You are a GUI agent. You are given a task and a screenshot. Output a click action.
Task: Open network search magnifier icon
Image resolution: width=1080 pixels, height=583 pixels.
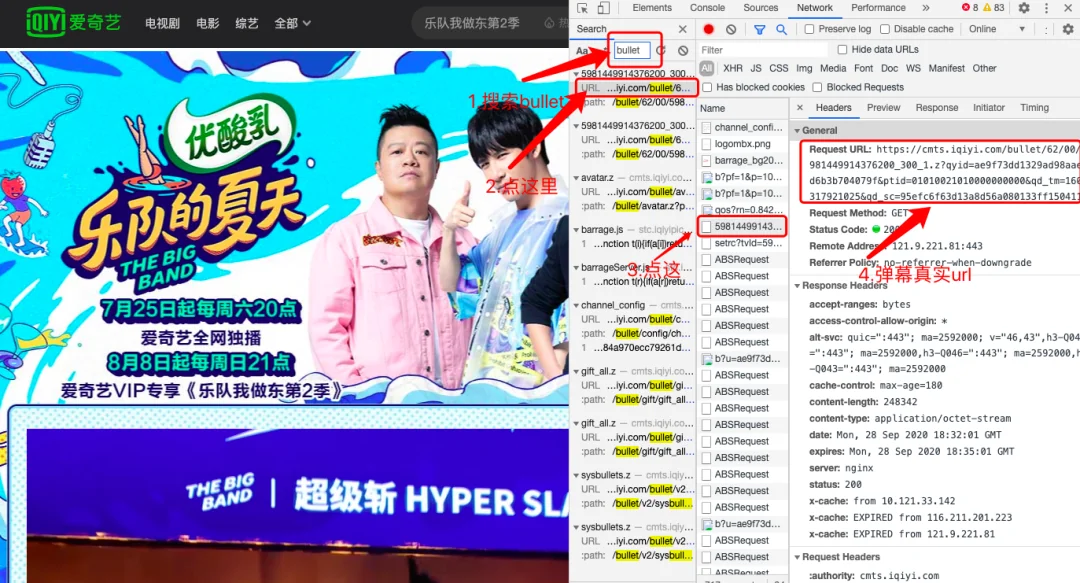(x=781, y=30)
